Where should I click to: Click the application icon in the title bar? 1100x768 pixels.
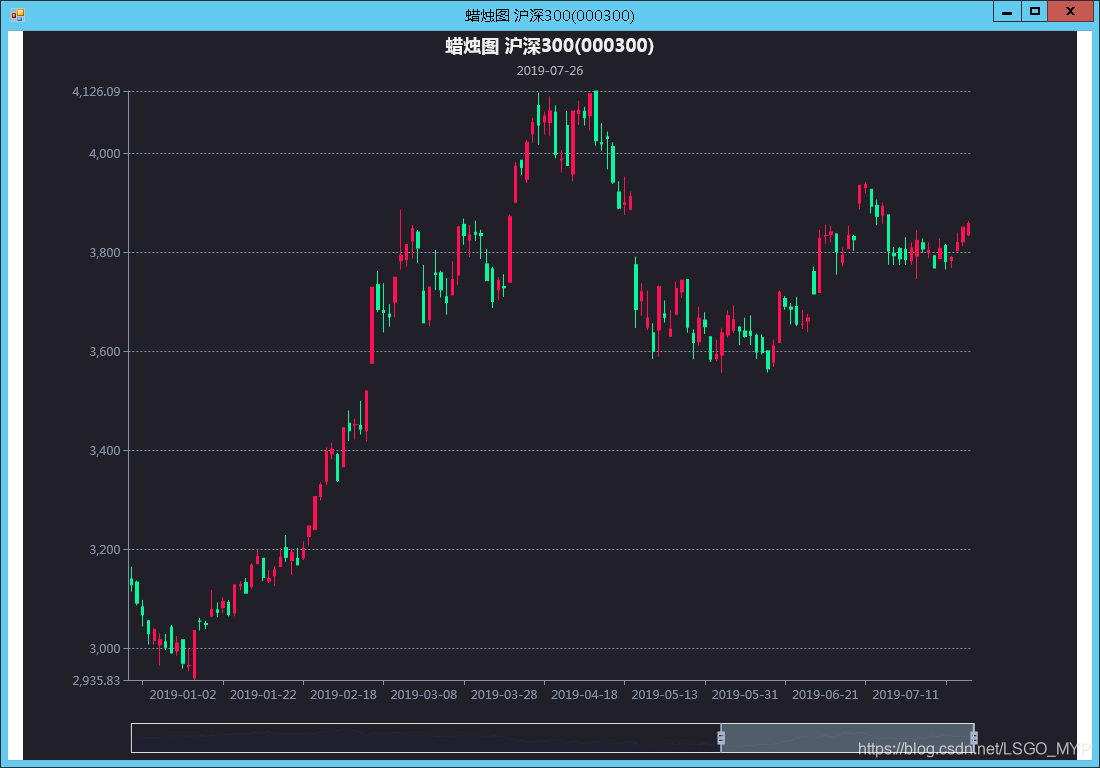18,15
